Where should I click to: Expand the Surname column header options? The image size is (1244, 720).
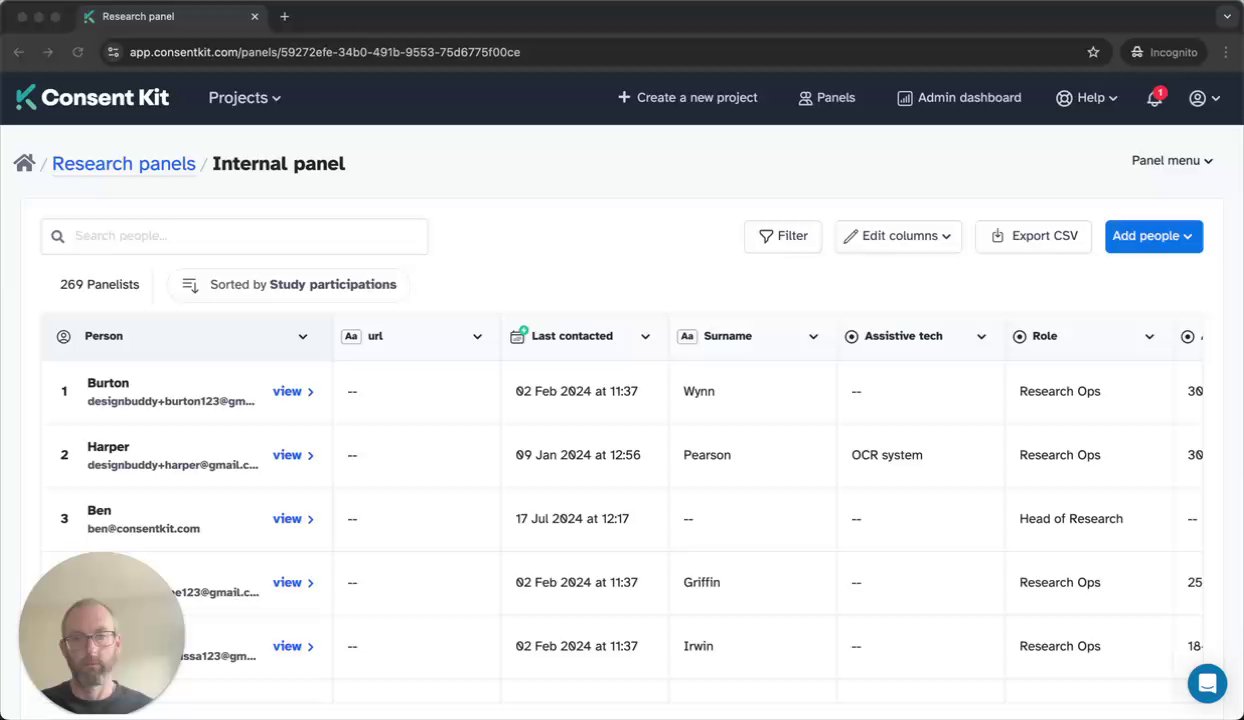point(813,336)
